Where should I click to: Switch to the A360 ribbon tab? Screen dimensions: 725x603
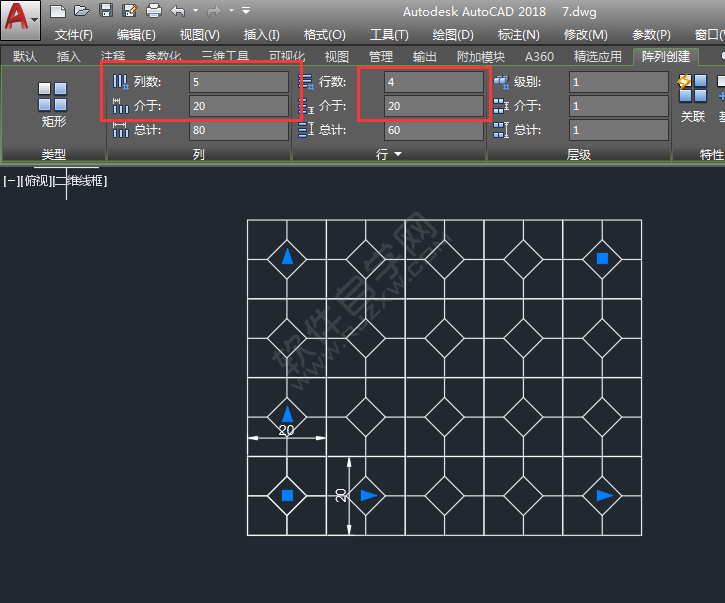click(x=539, y=56)
